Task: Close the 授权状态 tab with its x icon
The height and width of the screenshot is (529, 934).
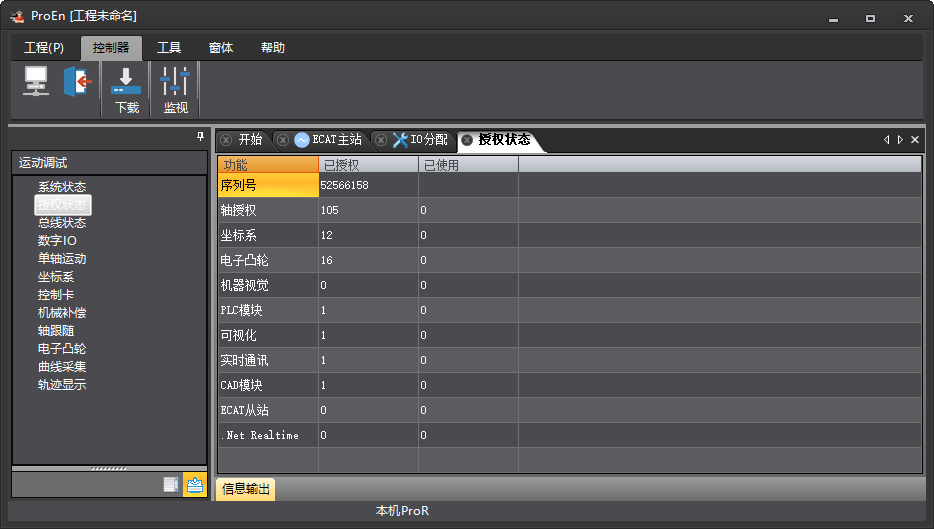Action: 467,140
